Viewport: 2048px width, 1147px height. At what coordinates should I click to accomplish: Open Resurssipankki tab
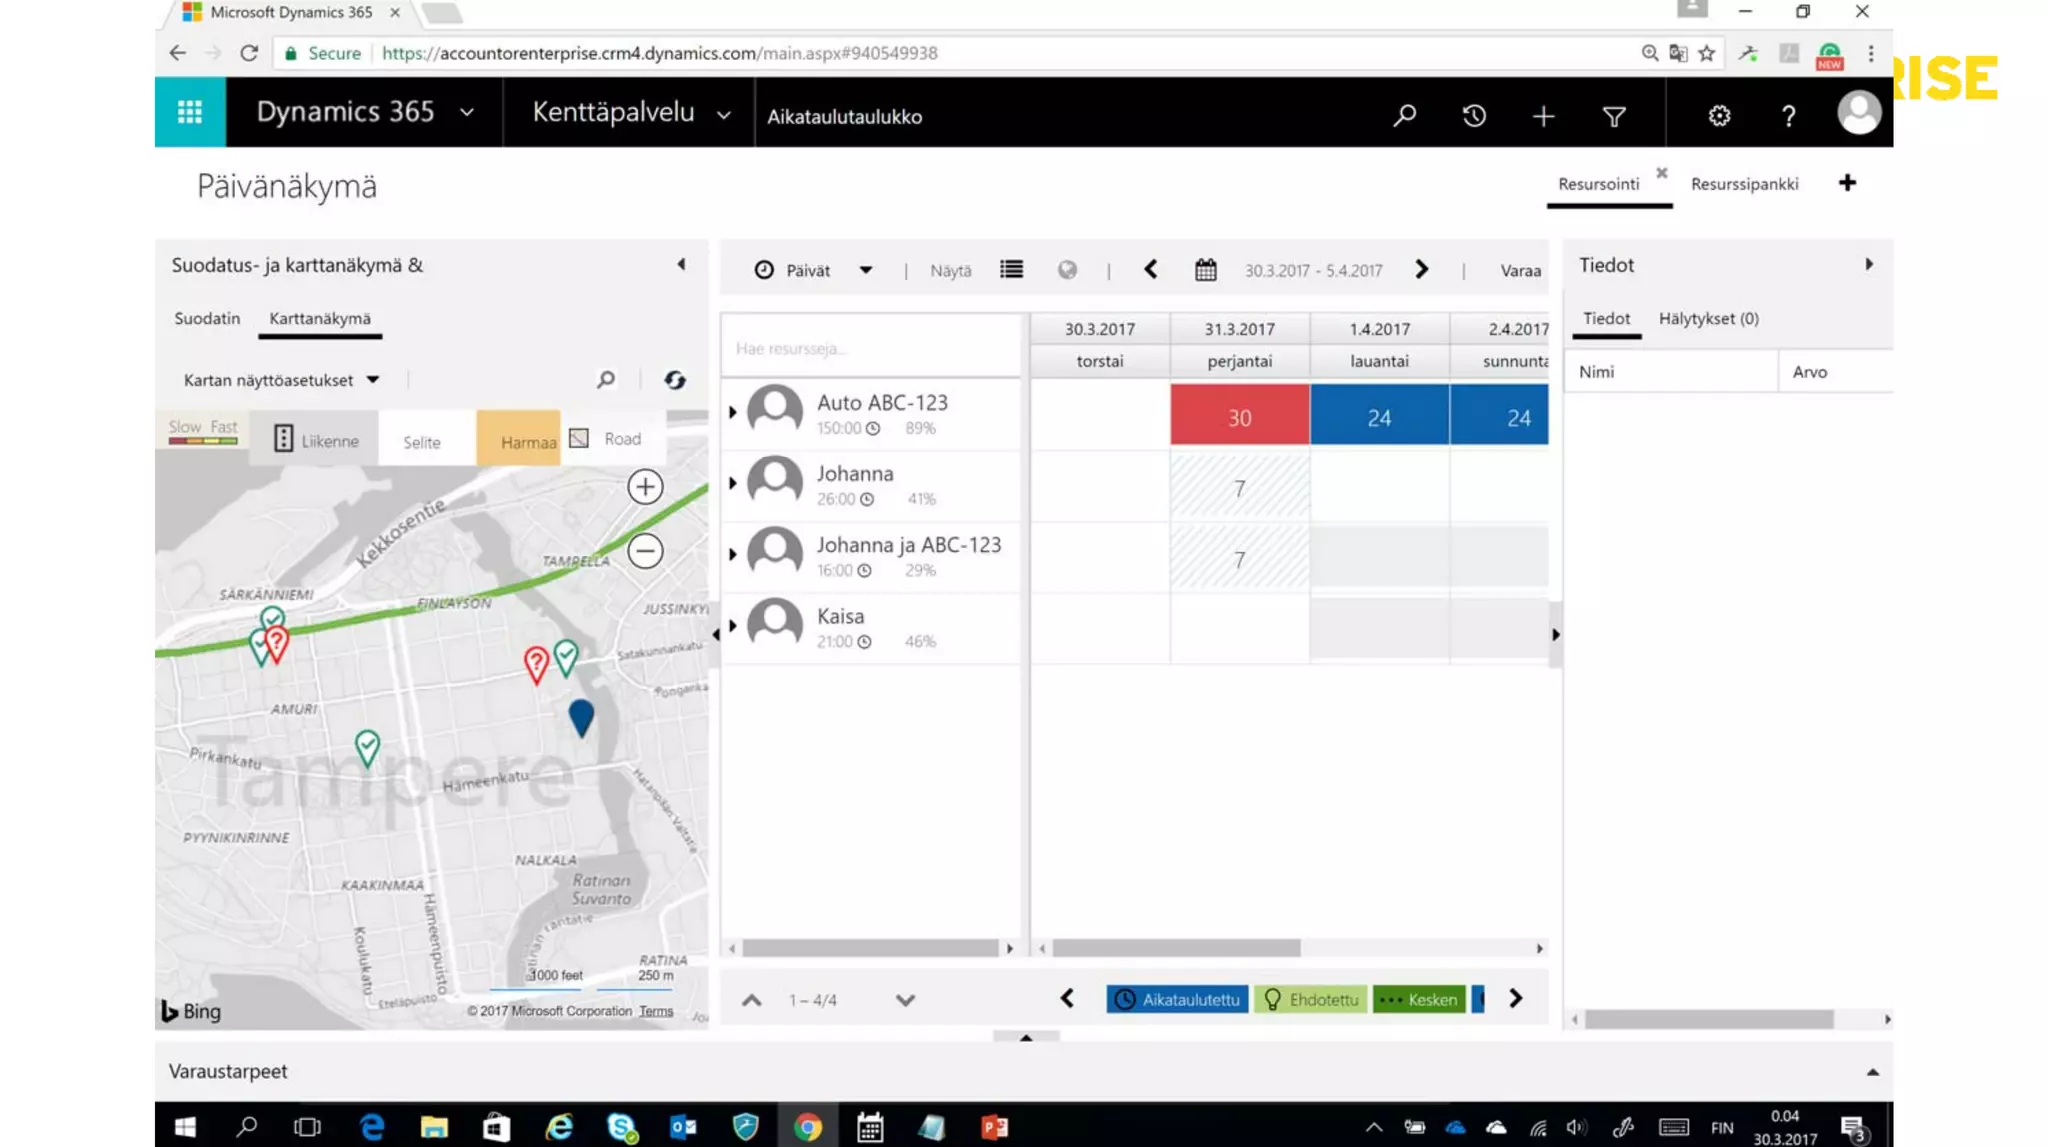[1744, 184]
